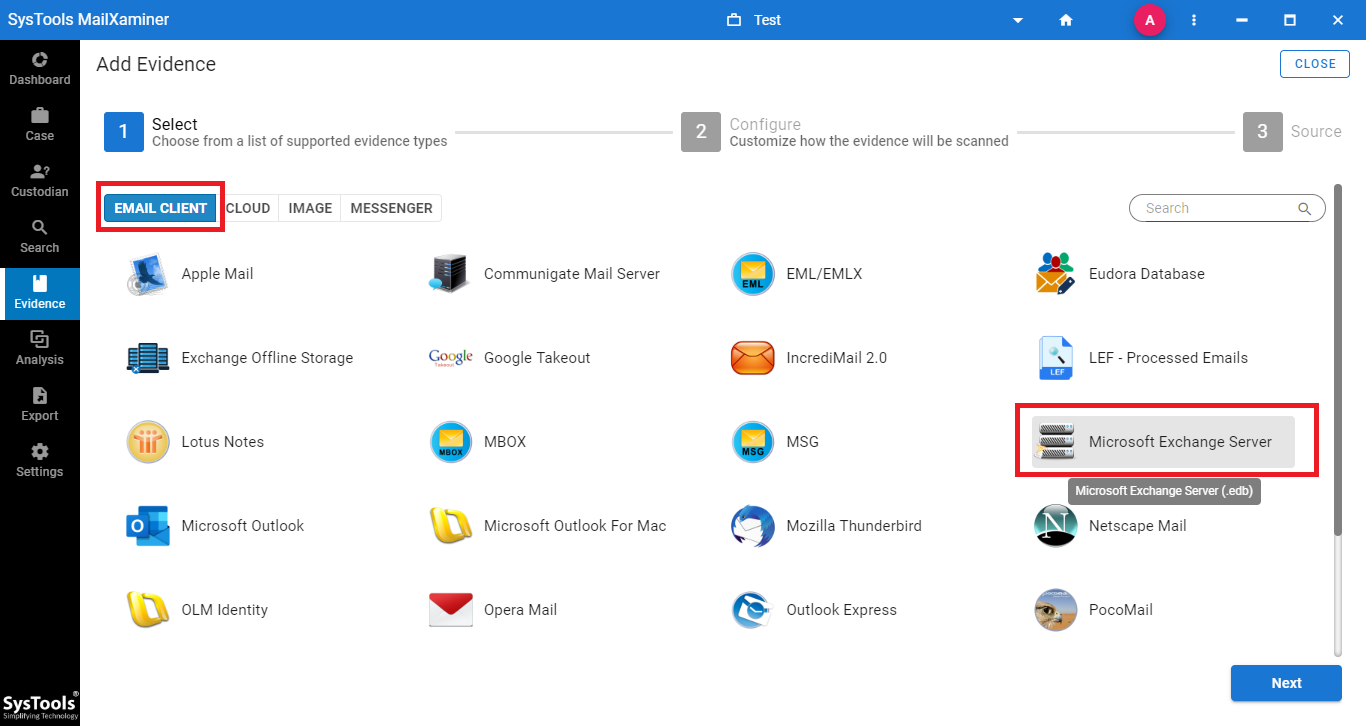Select the Communigate Mail Server icon
Screen dimensions: 1366x726
(451, 274)
